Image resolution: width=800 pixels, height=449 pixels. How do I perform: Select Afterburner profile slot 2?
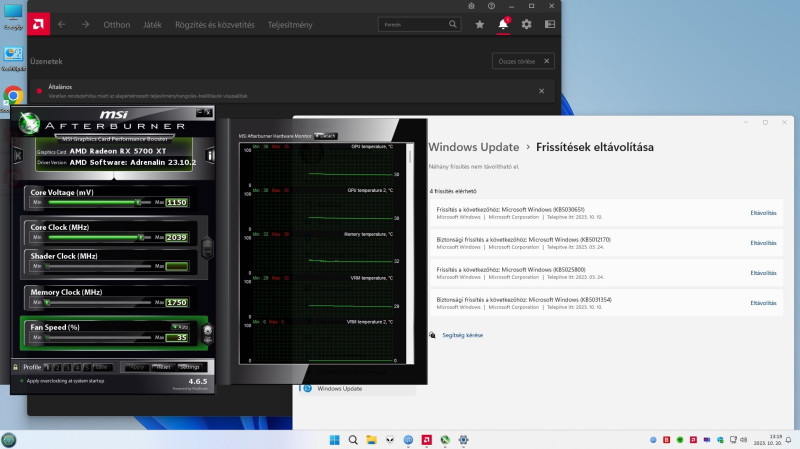click(57, 367)
